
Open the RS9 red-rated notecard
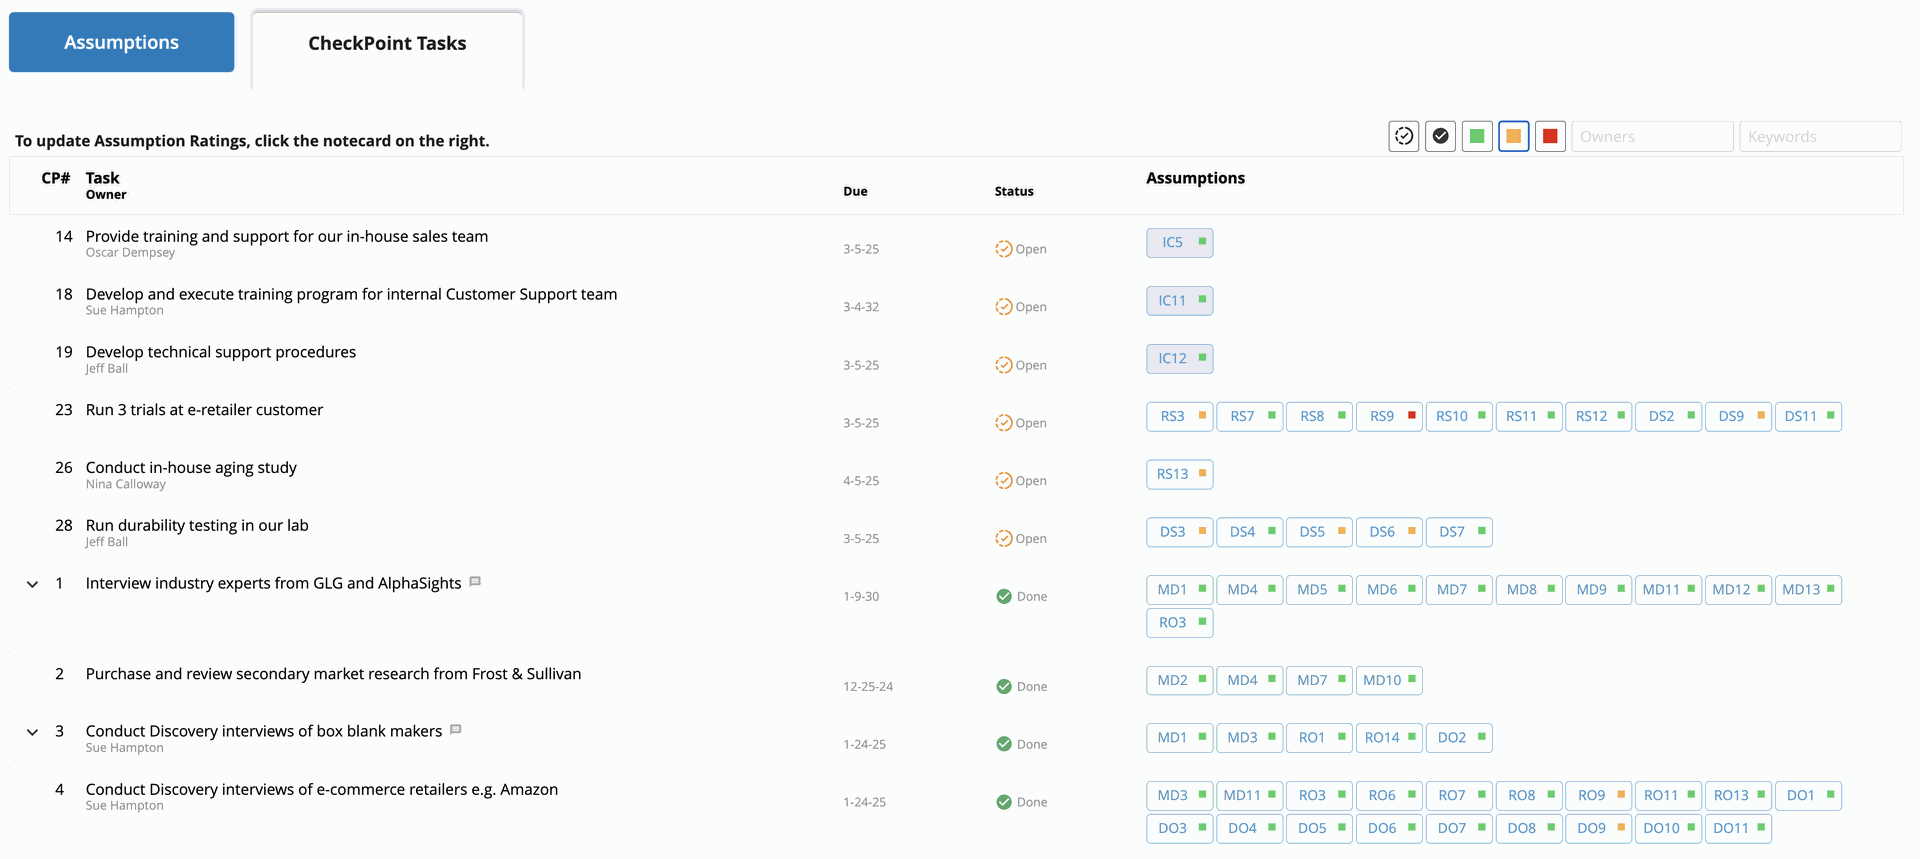1389,417
